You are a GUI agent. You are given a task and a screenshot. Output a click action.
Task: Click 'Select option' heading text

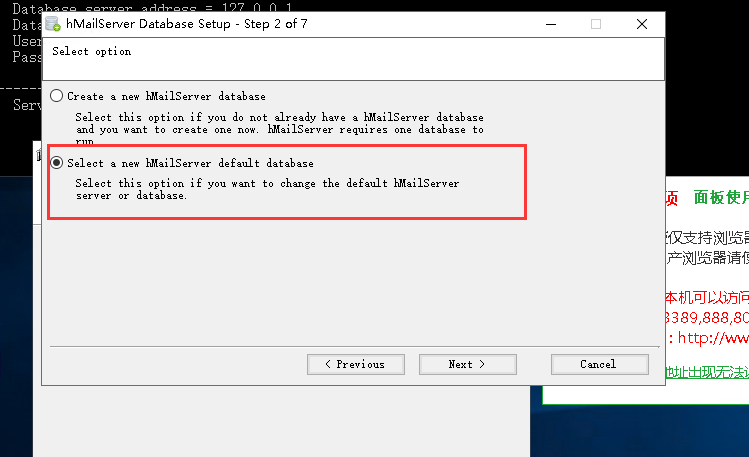[x=91, y=52]
